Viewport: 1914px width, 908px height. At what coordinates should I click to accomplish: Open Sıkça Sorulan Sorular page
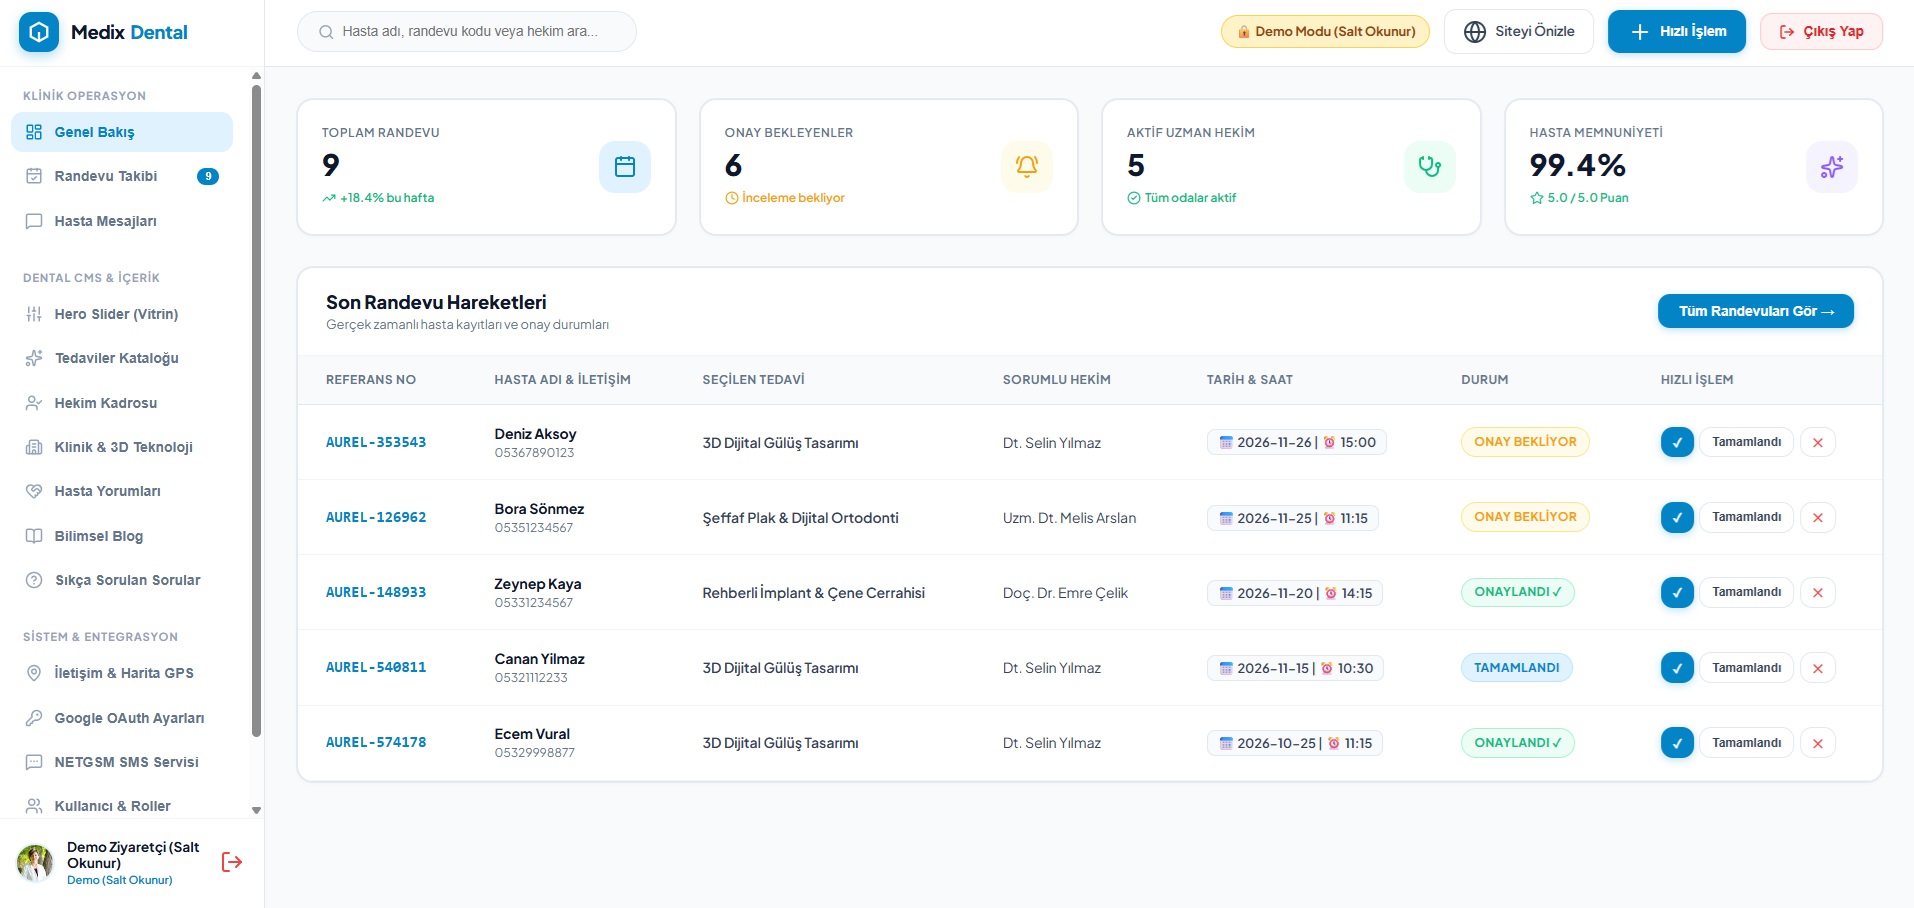point(122,580)
